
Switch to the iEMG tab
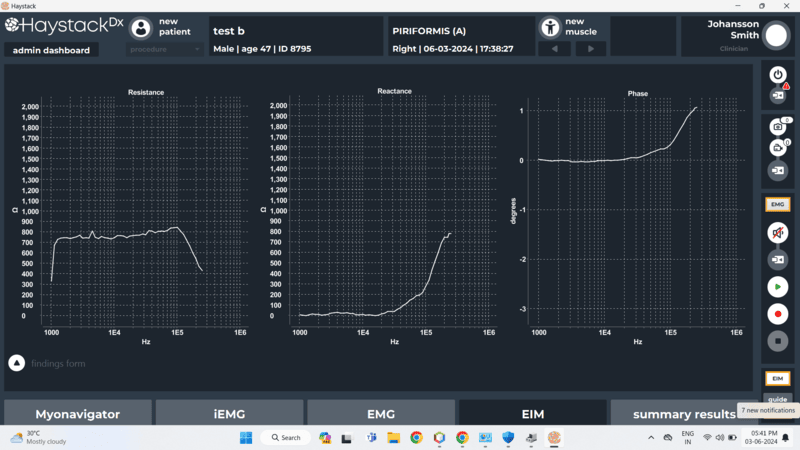click(229, 414)
